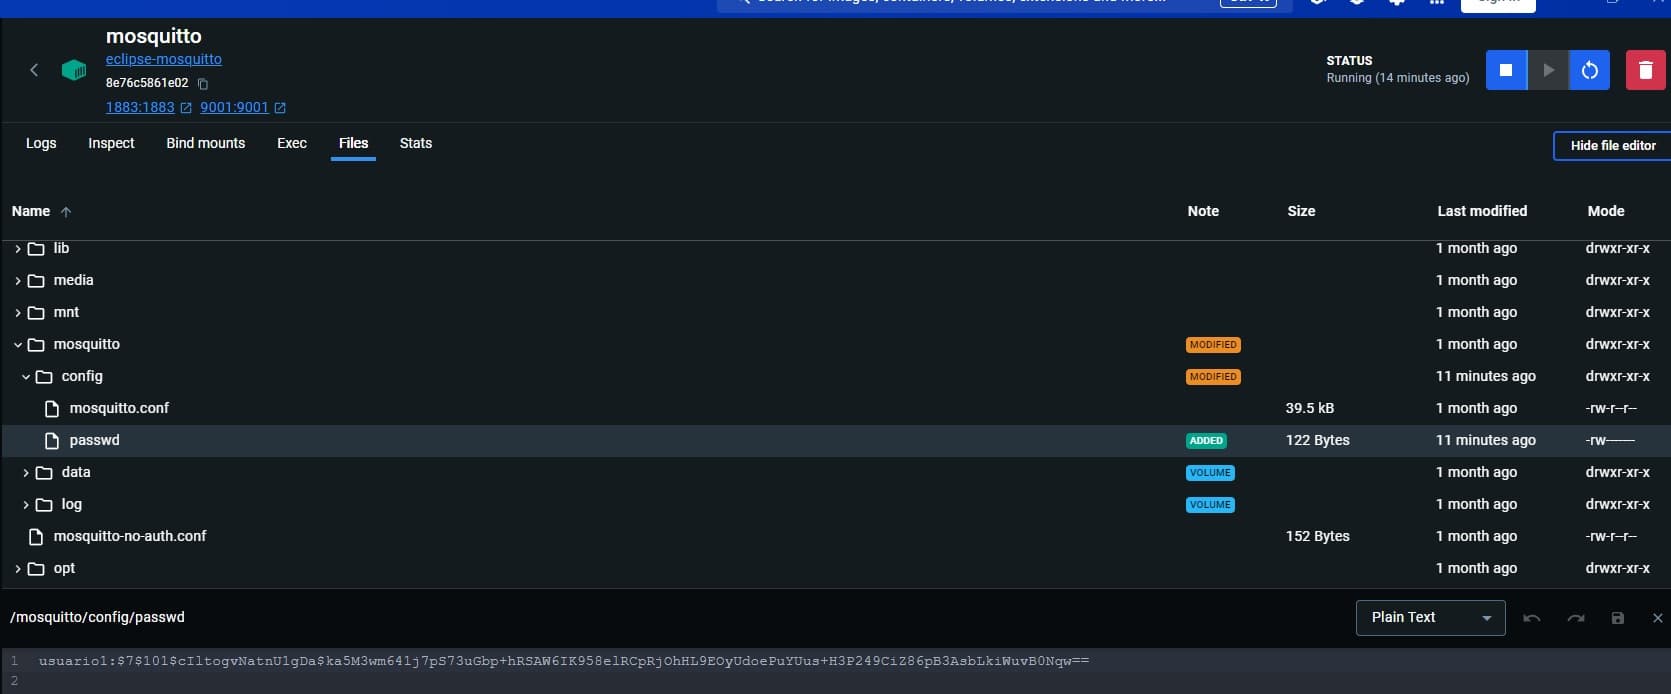Stop the mosquitto container
The width and height of the screenshot is (1671, 694).
pos(1506,70)
